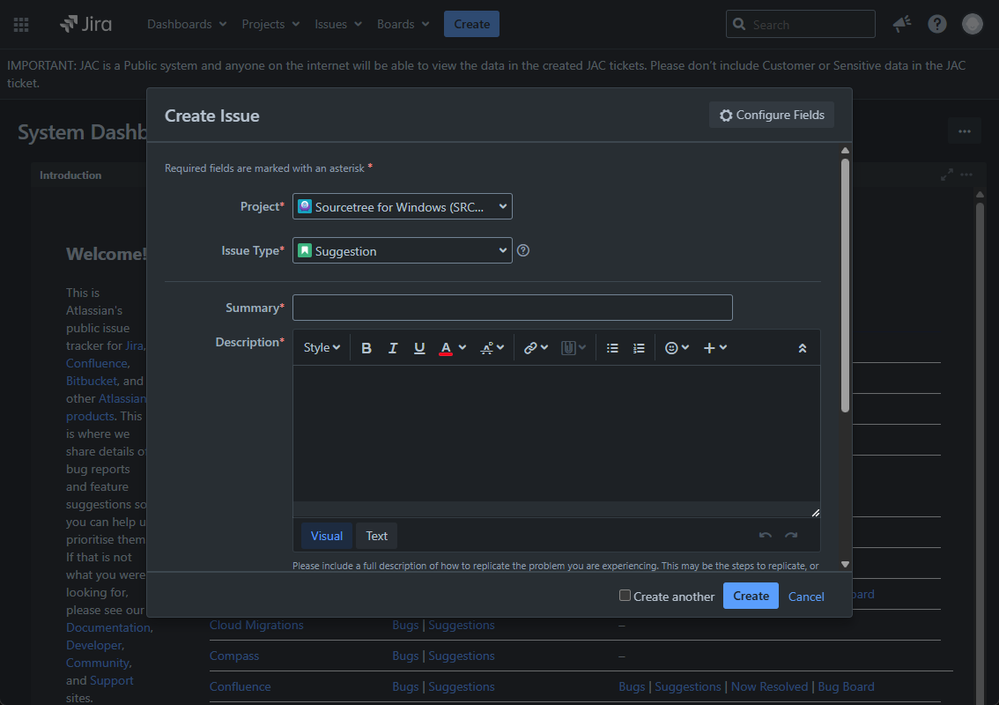Open the Dashboards menu
The image size is (999, 705).
coord(187,24)
